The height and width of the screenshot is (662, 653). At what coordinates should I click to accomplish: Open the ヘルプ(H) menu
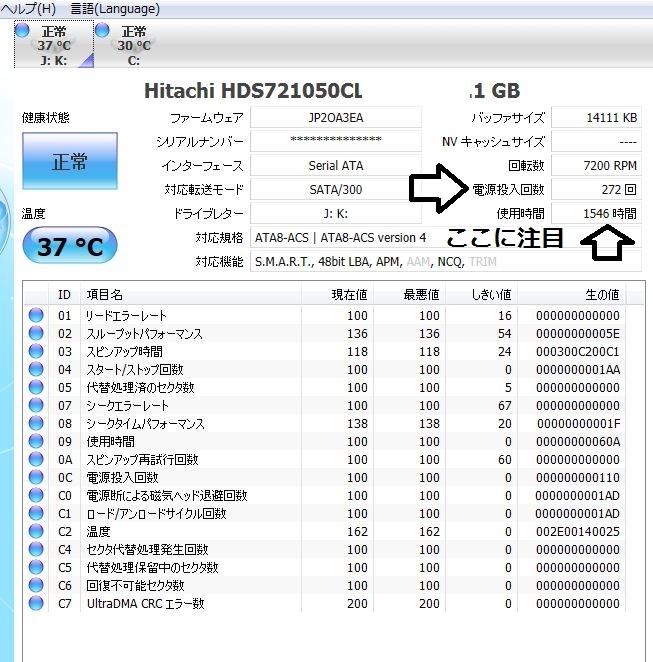29,8
